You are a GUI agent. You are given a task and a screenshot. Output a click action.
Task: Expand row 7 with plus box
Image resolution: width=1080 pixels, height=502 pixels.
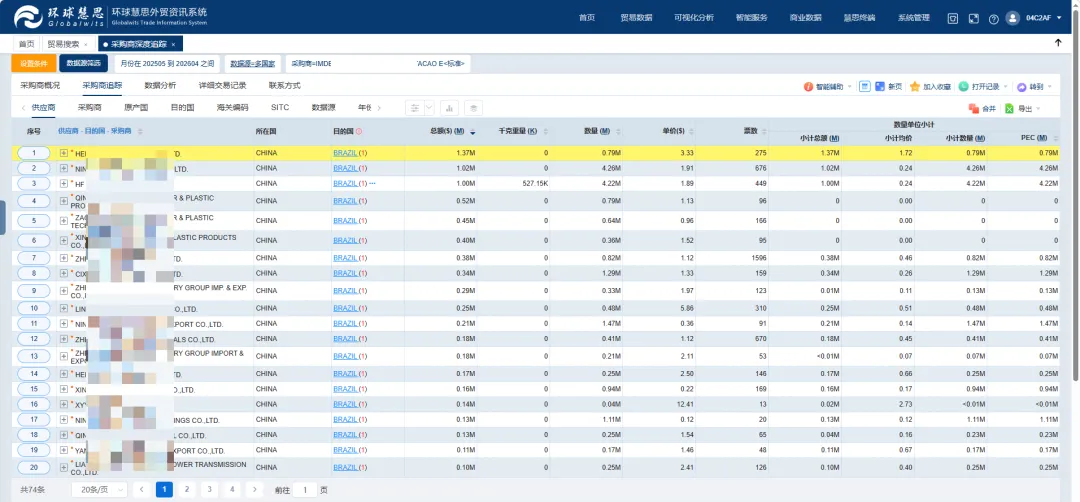(63, 258)
